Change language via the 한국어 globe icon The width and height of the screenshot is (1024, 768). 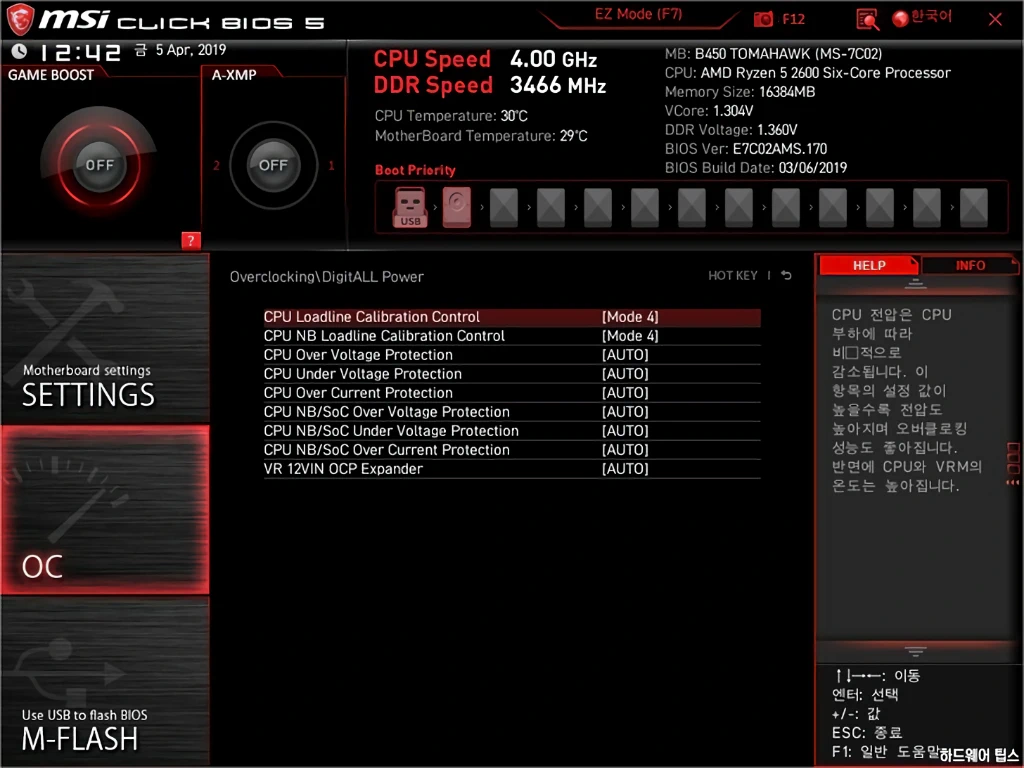pyautogui.click(x=922, y=18)
